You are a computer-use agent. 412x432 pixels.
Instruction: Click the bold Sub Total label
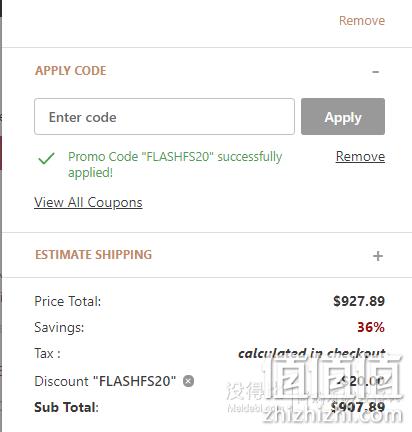pos(66,407)
